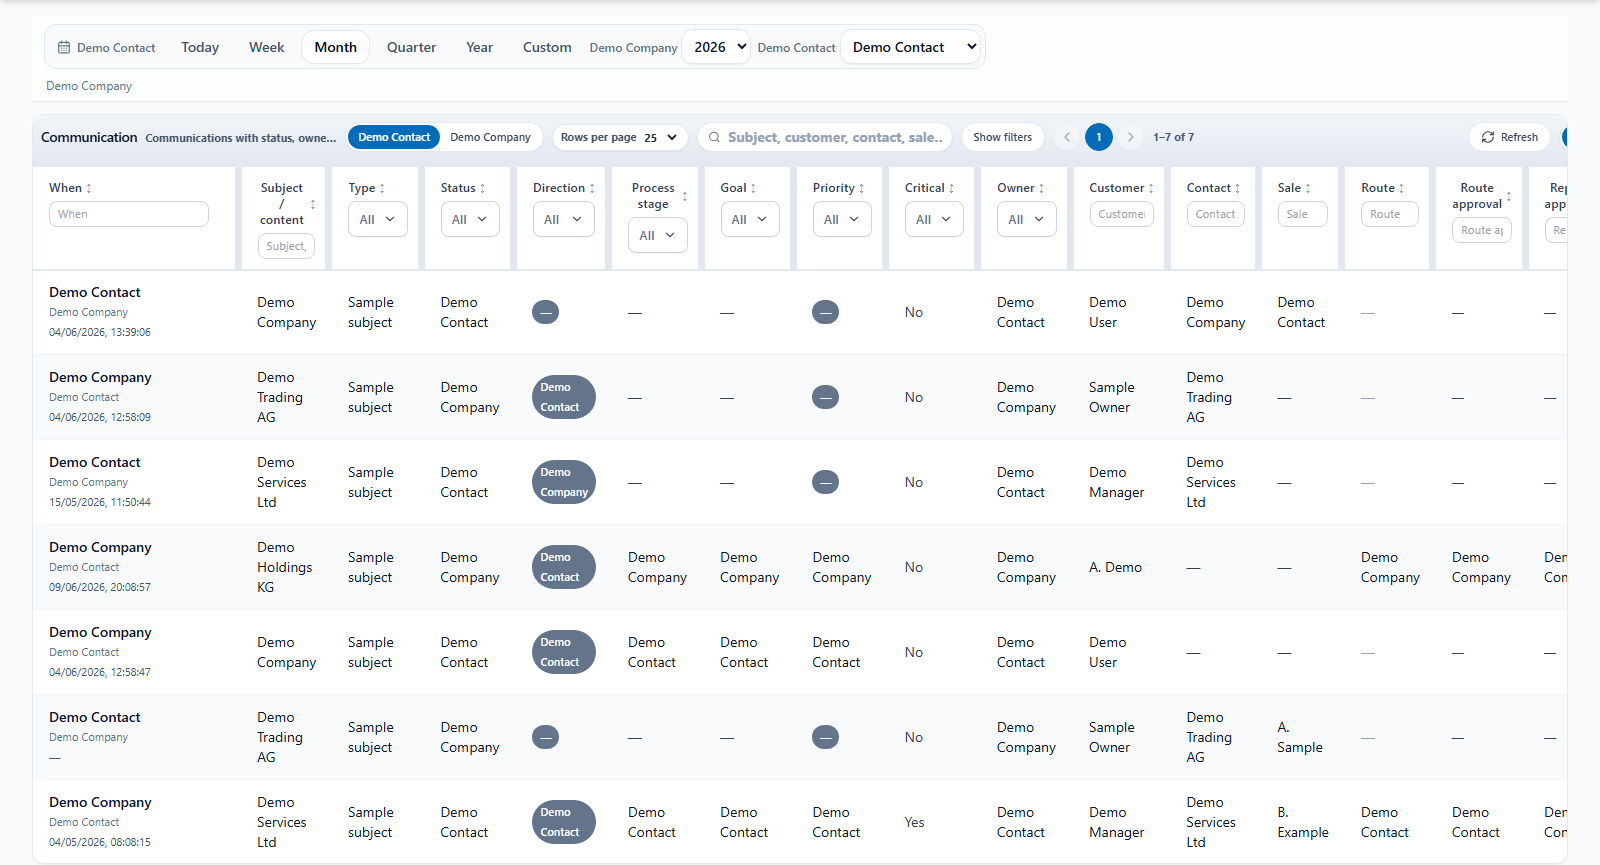Go to next page with right chevron
The height and width of the screenshot is (865, 1600).
[x=1131, y=137]
